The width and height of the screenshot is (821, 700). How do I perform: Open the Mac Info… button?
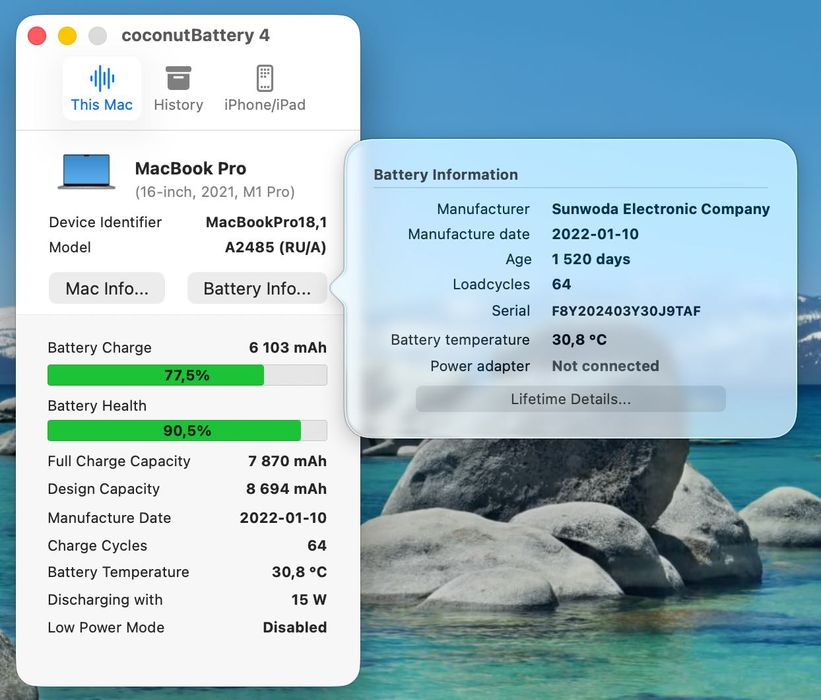coord(107,288)
